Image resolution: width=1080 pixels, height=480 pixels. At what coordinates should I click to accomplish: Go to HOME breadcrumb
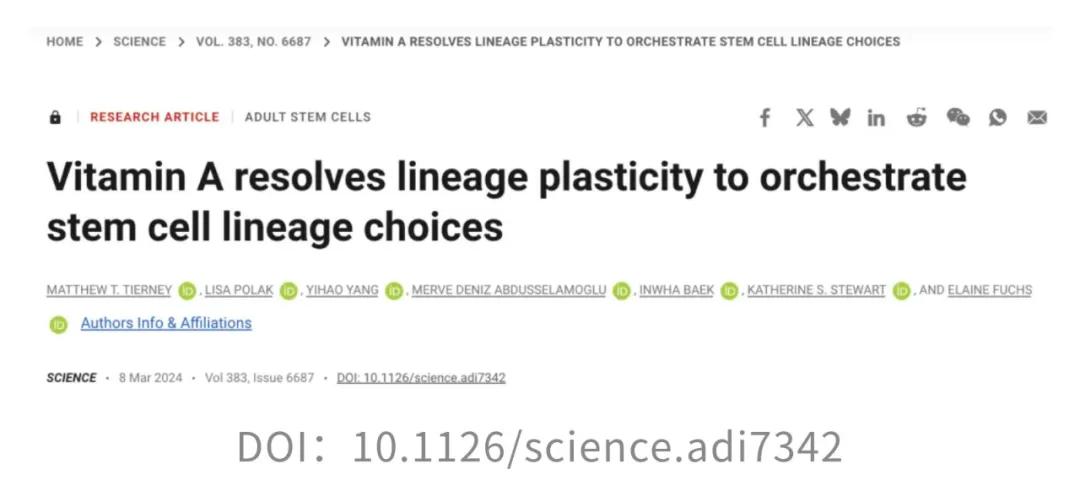65,41
